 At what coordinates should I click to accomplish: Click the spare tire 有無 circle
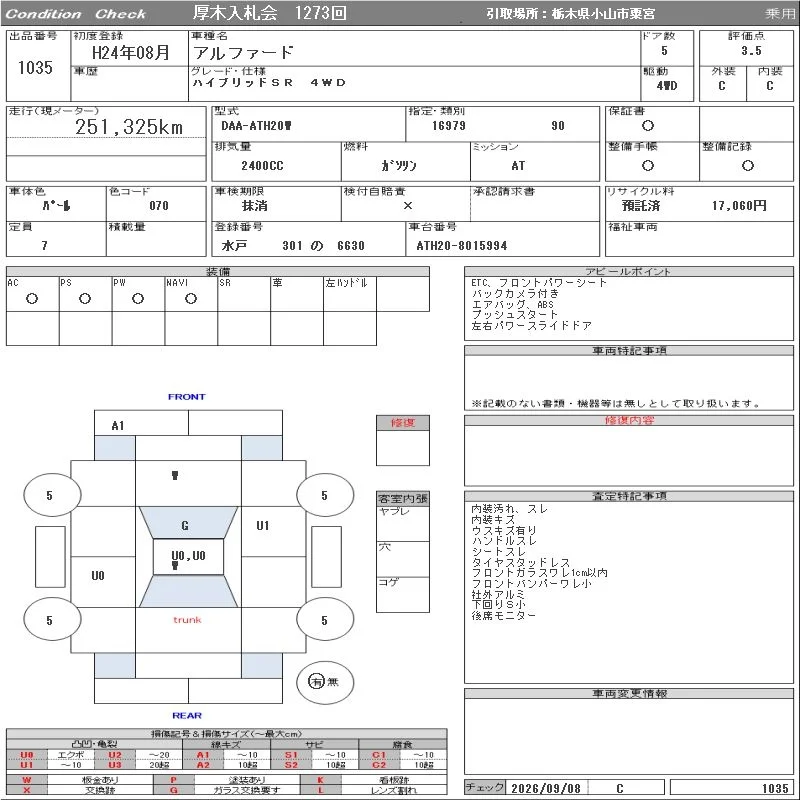(x=325, y=682)
